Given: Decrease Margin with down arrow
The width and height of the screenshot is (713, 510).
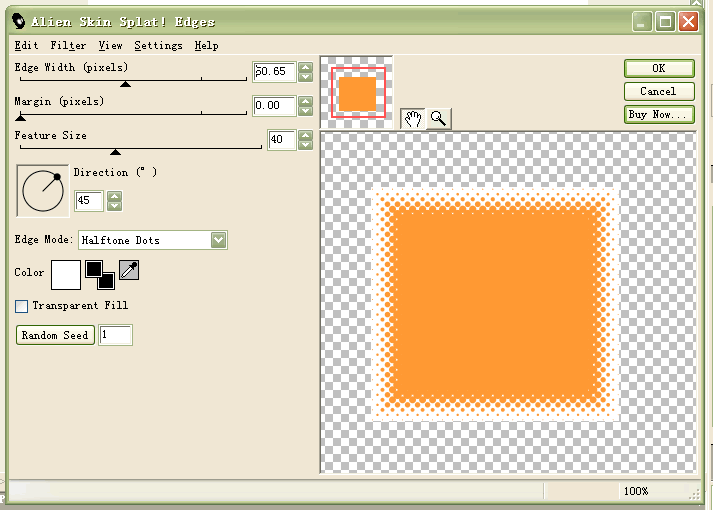Looking at the screenshot, I should click(x=306, y=111).
